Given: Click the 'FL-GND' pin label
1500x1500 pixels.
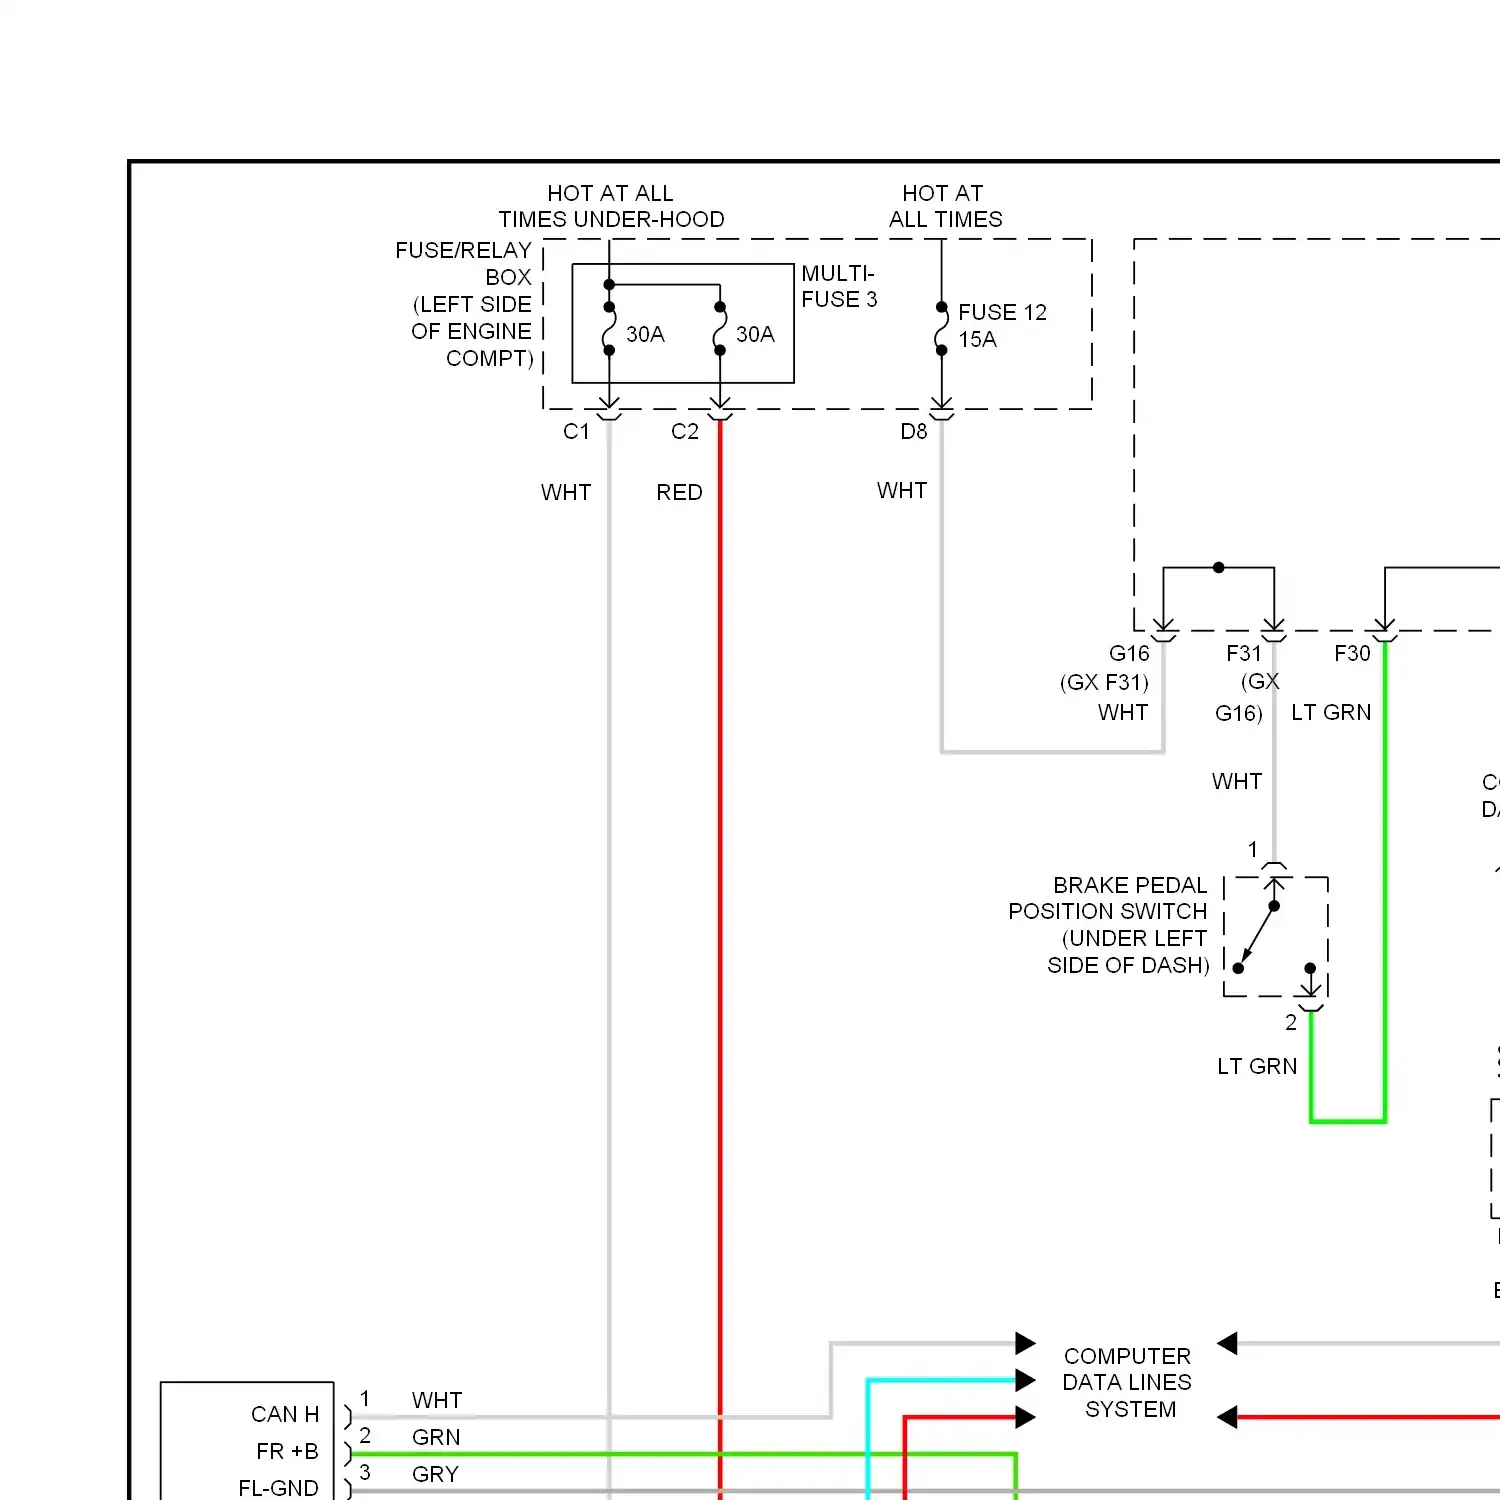Looking at the screenshot, I should point(278,1489).
